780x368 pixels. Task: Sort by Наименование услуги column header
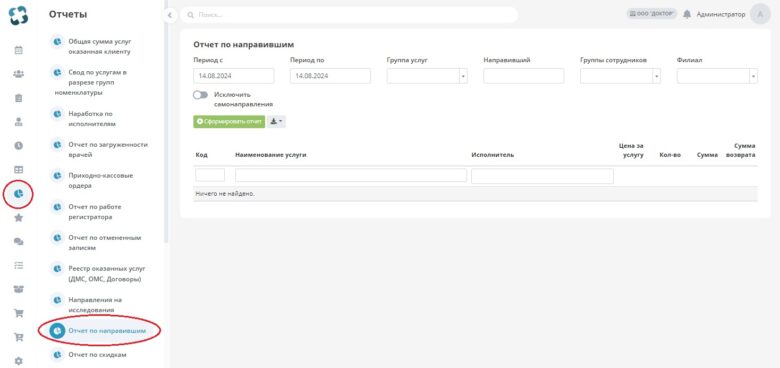(x=271, y=155)
